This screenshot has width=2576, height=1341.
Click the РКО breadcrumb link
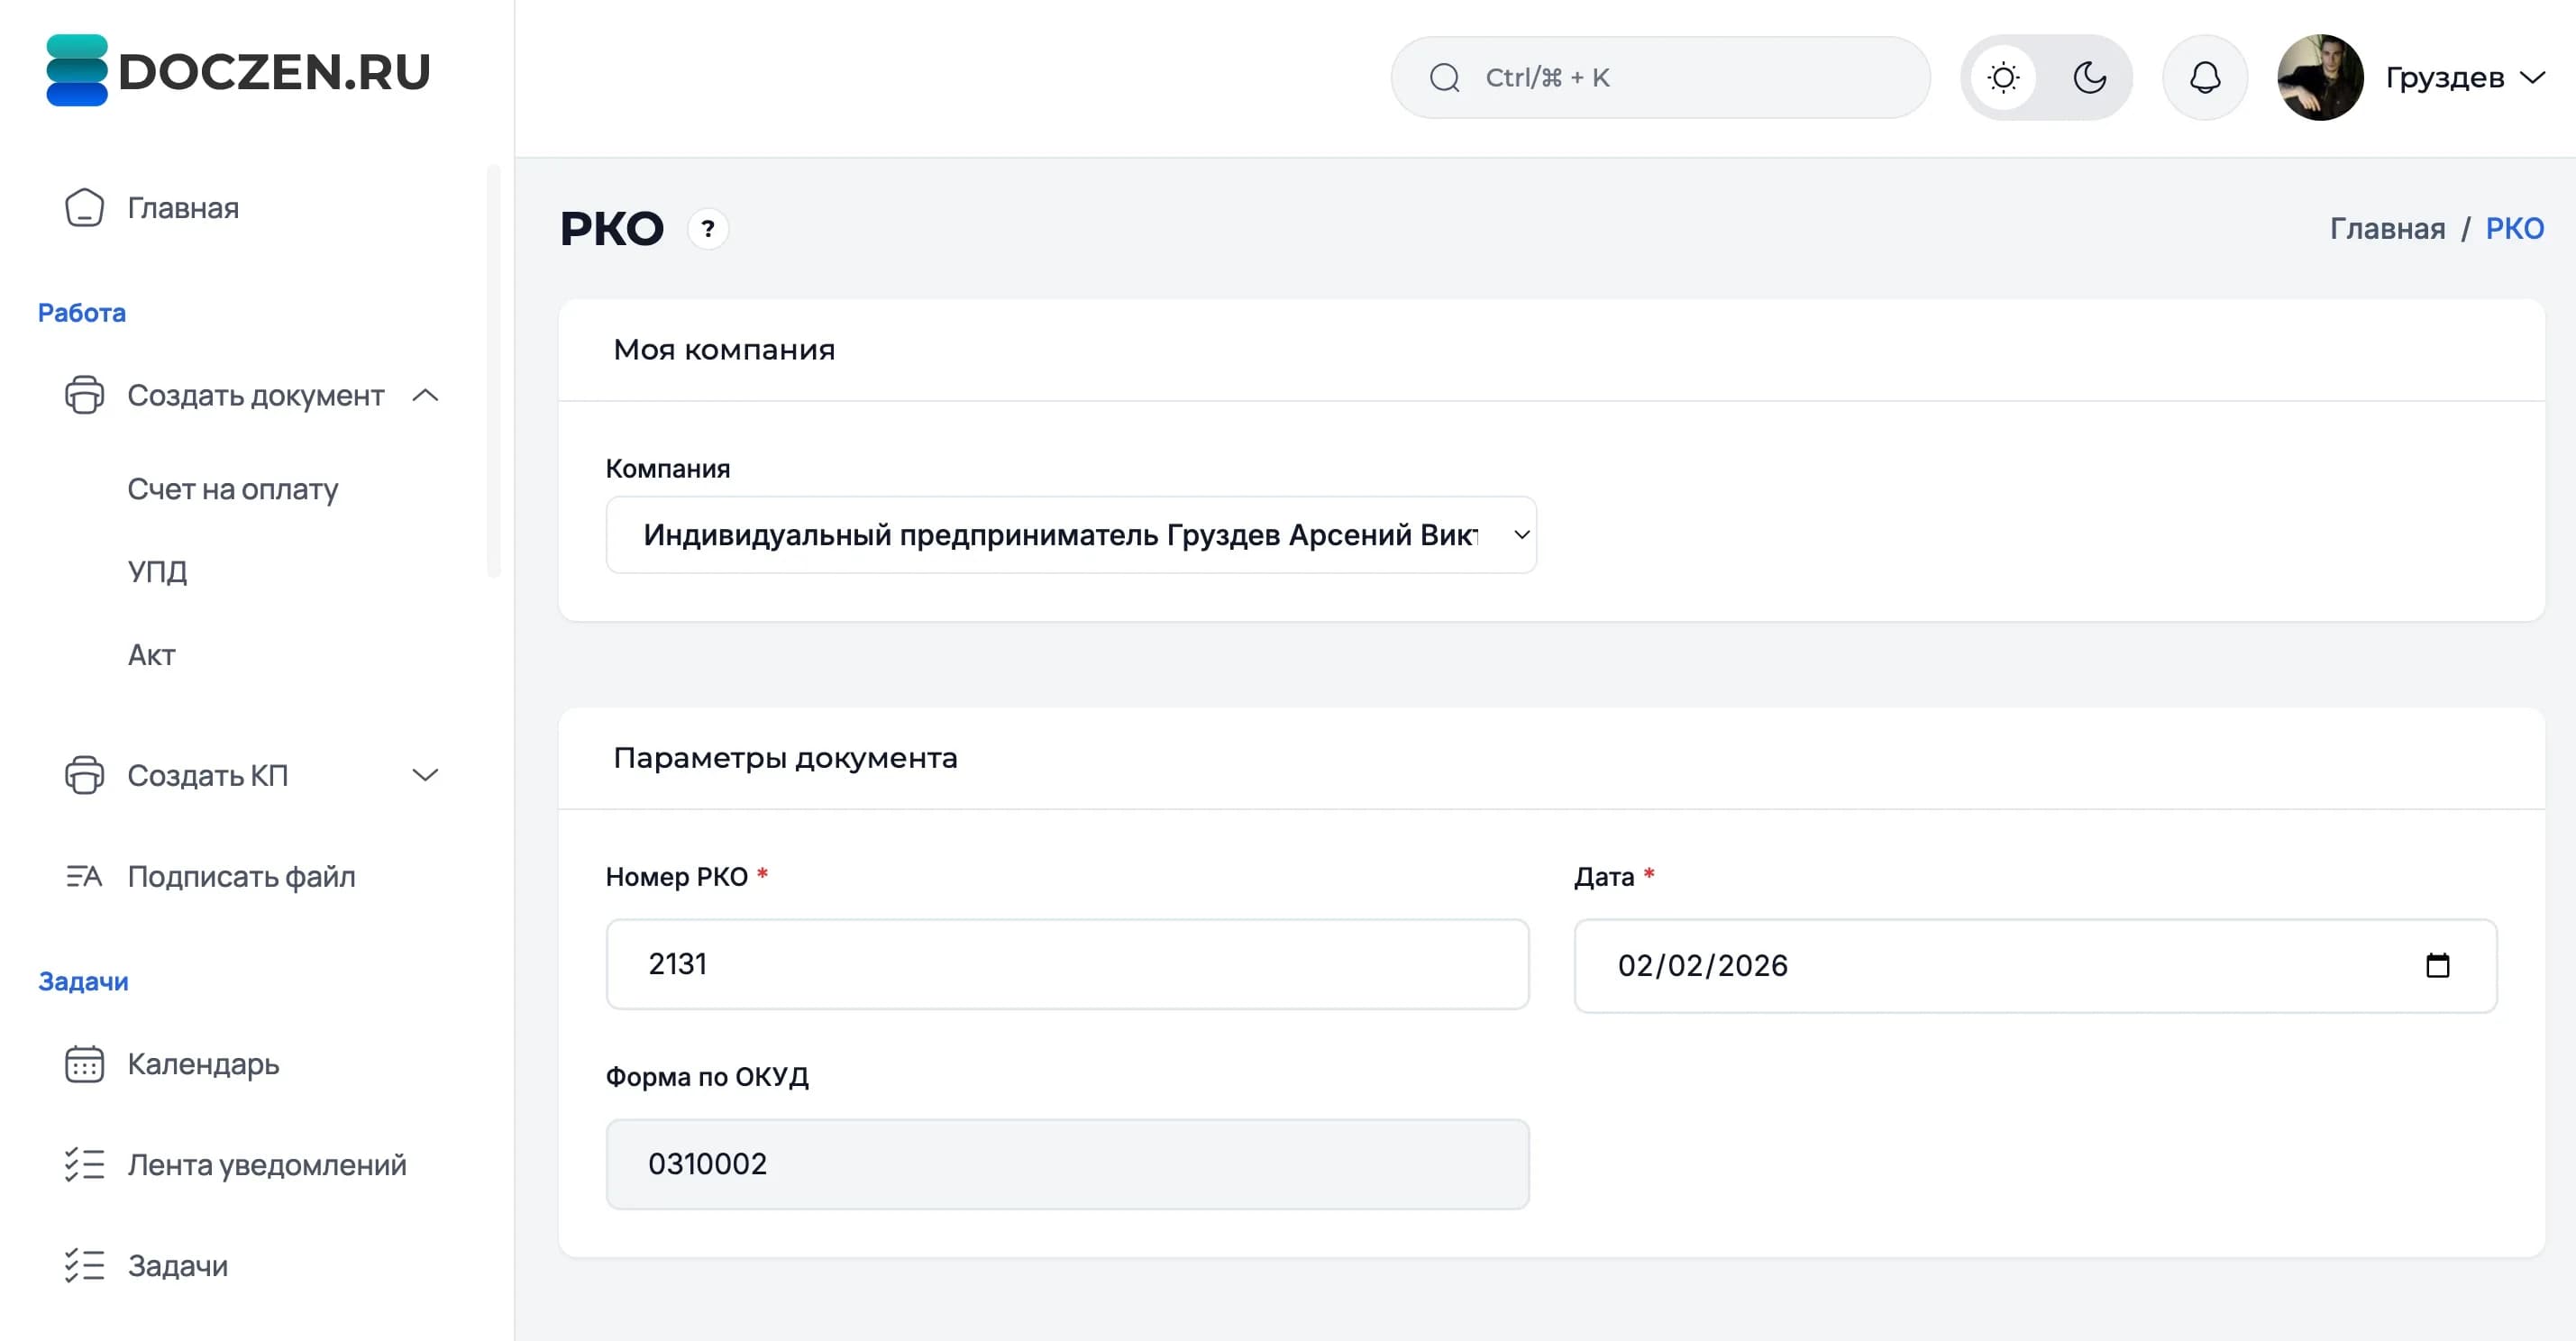click(x=2514, y=229)
